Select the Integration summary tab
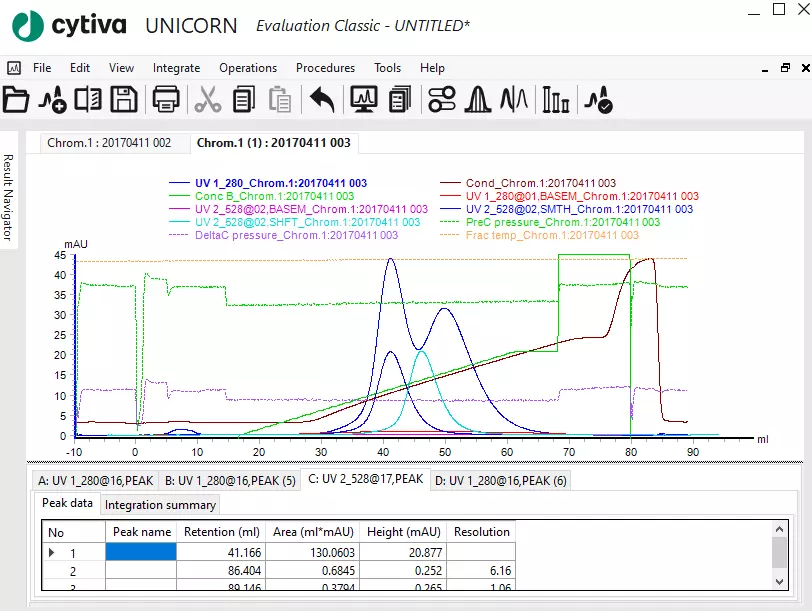Image resolution: width=812 pixels, height=611 pixels. tap(160, 505)
